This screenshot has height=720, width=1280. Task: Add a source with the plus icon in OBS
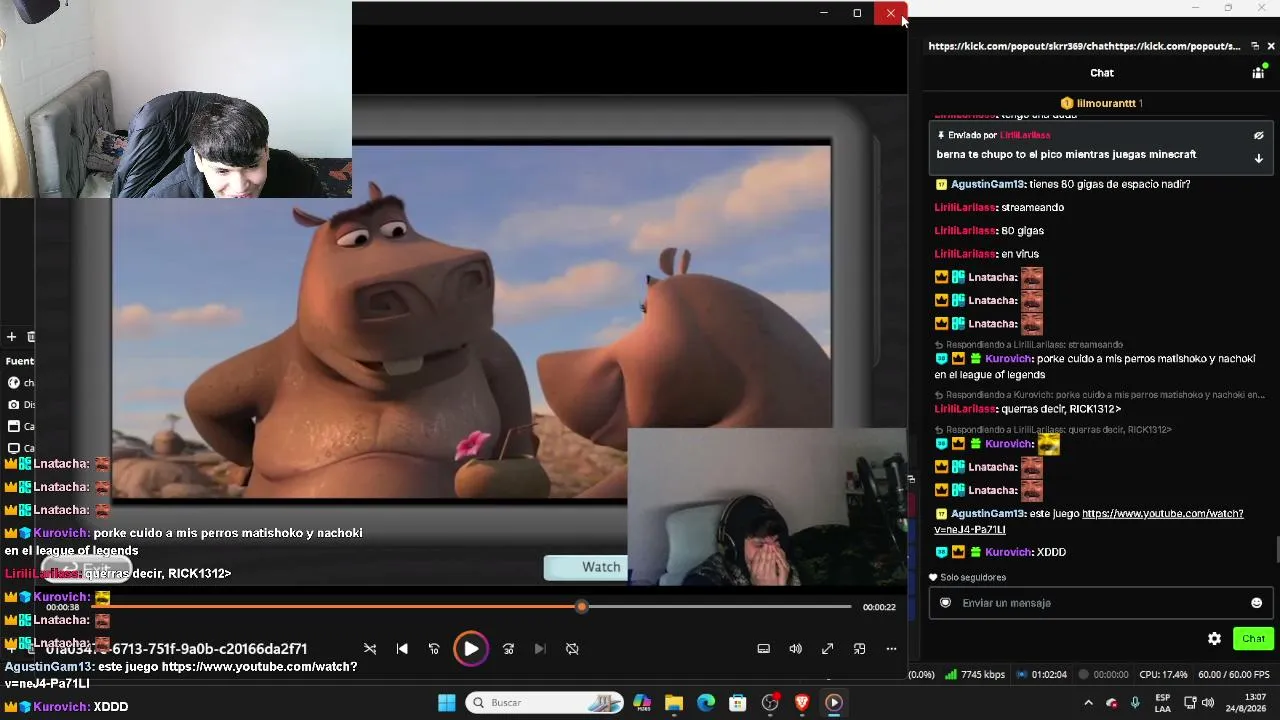11,337
